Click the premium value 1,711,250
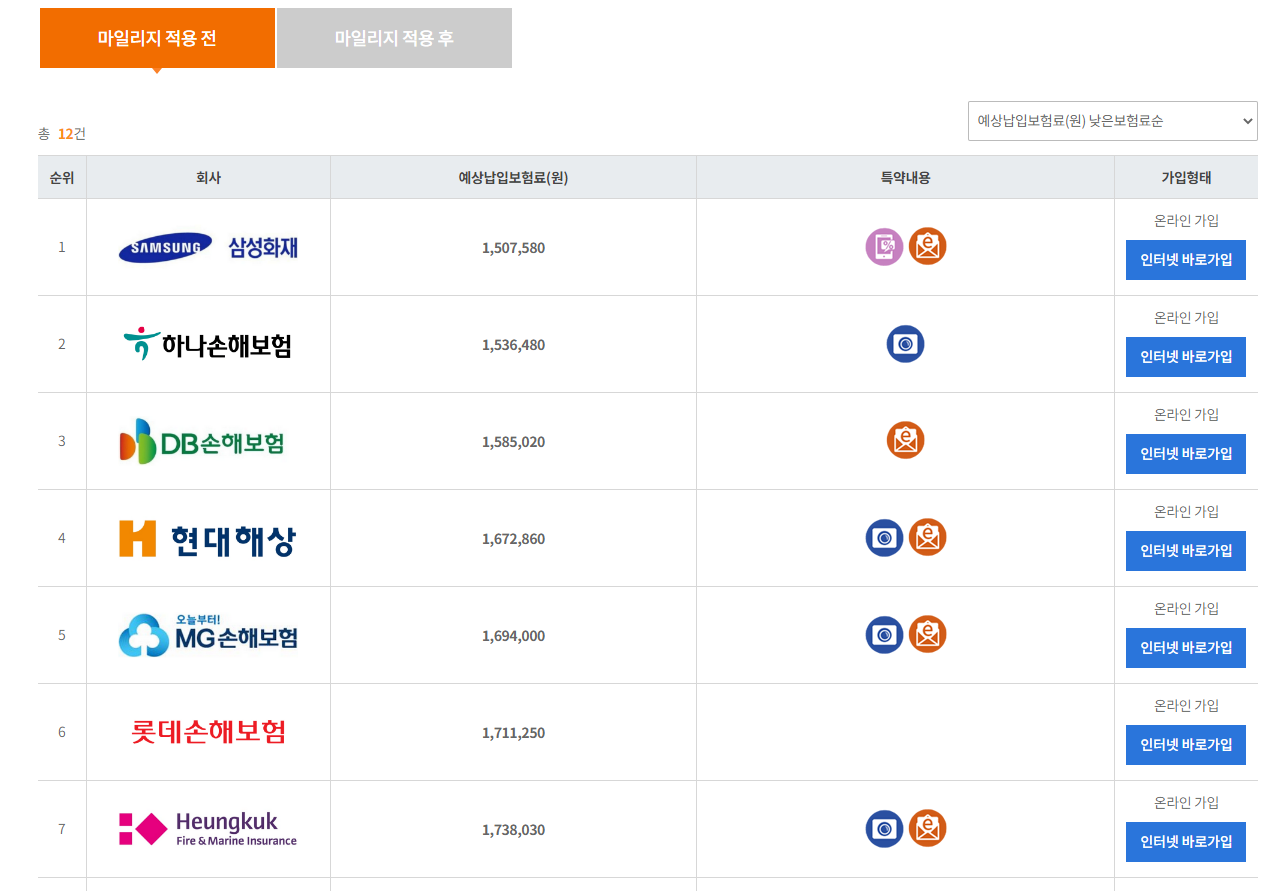This screenshot has width=1288, height=891. click(513, 733)
